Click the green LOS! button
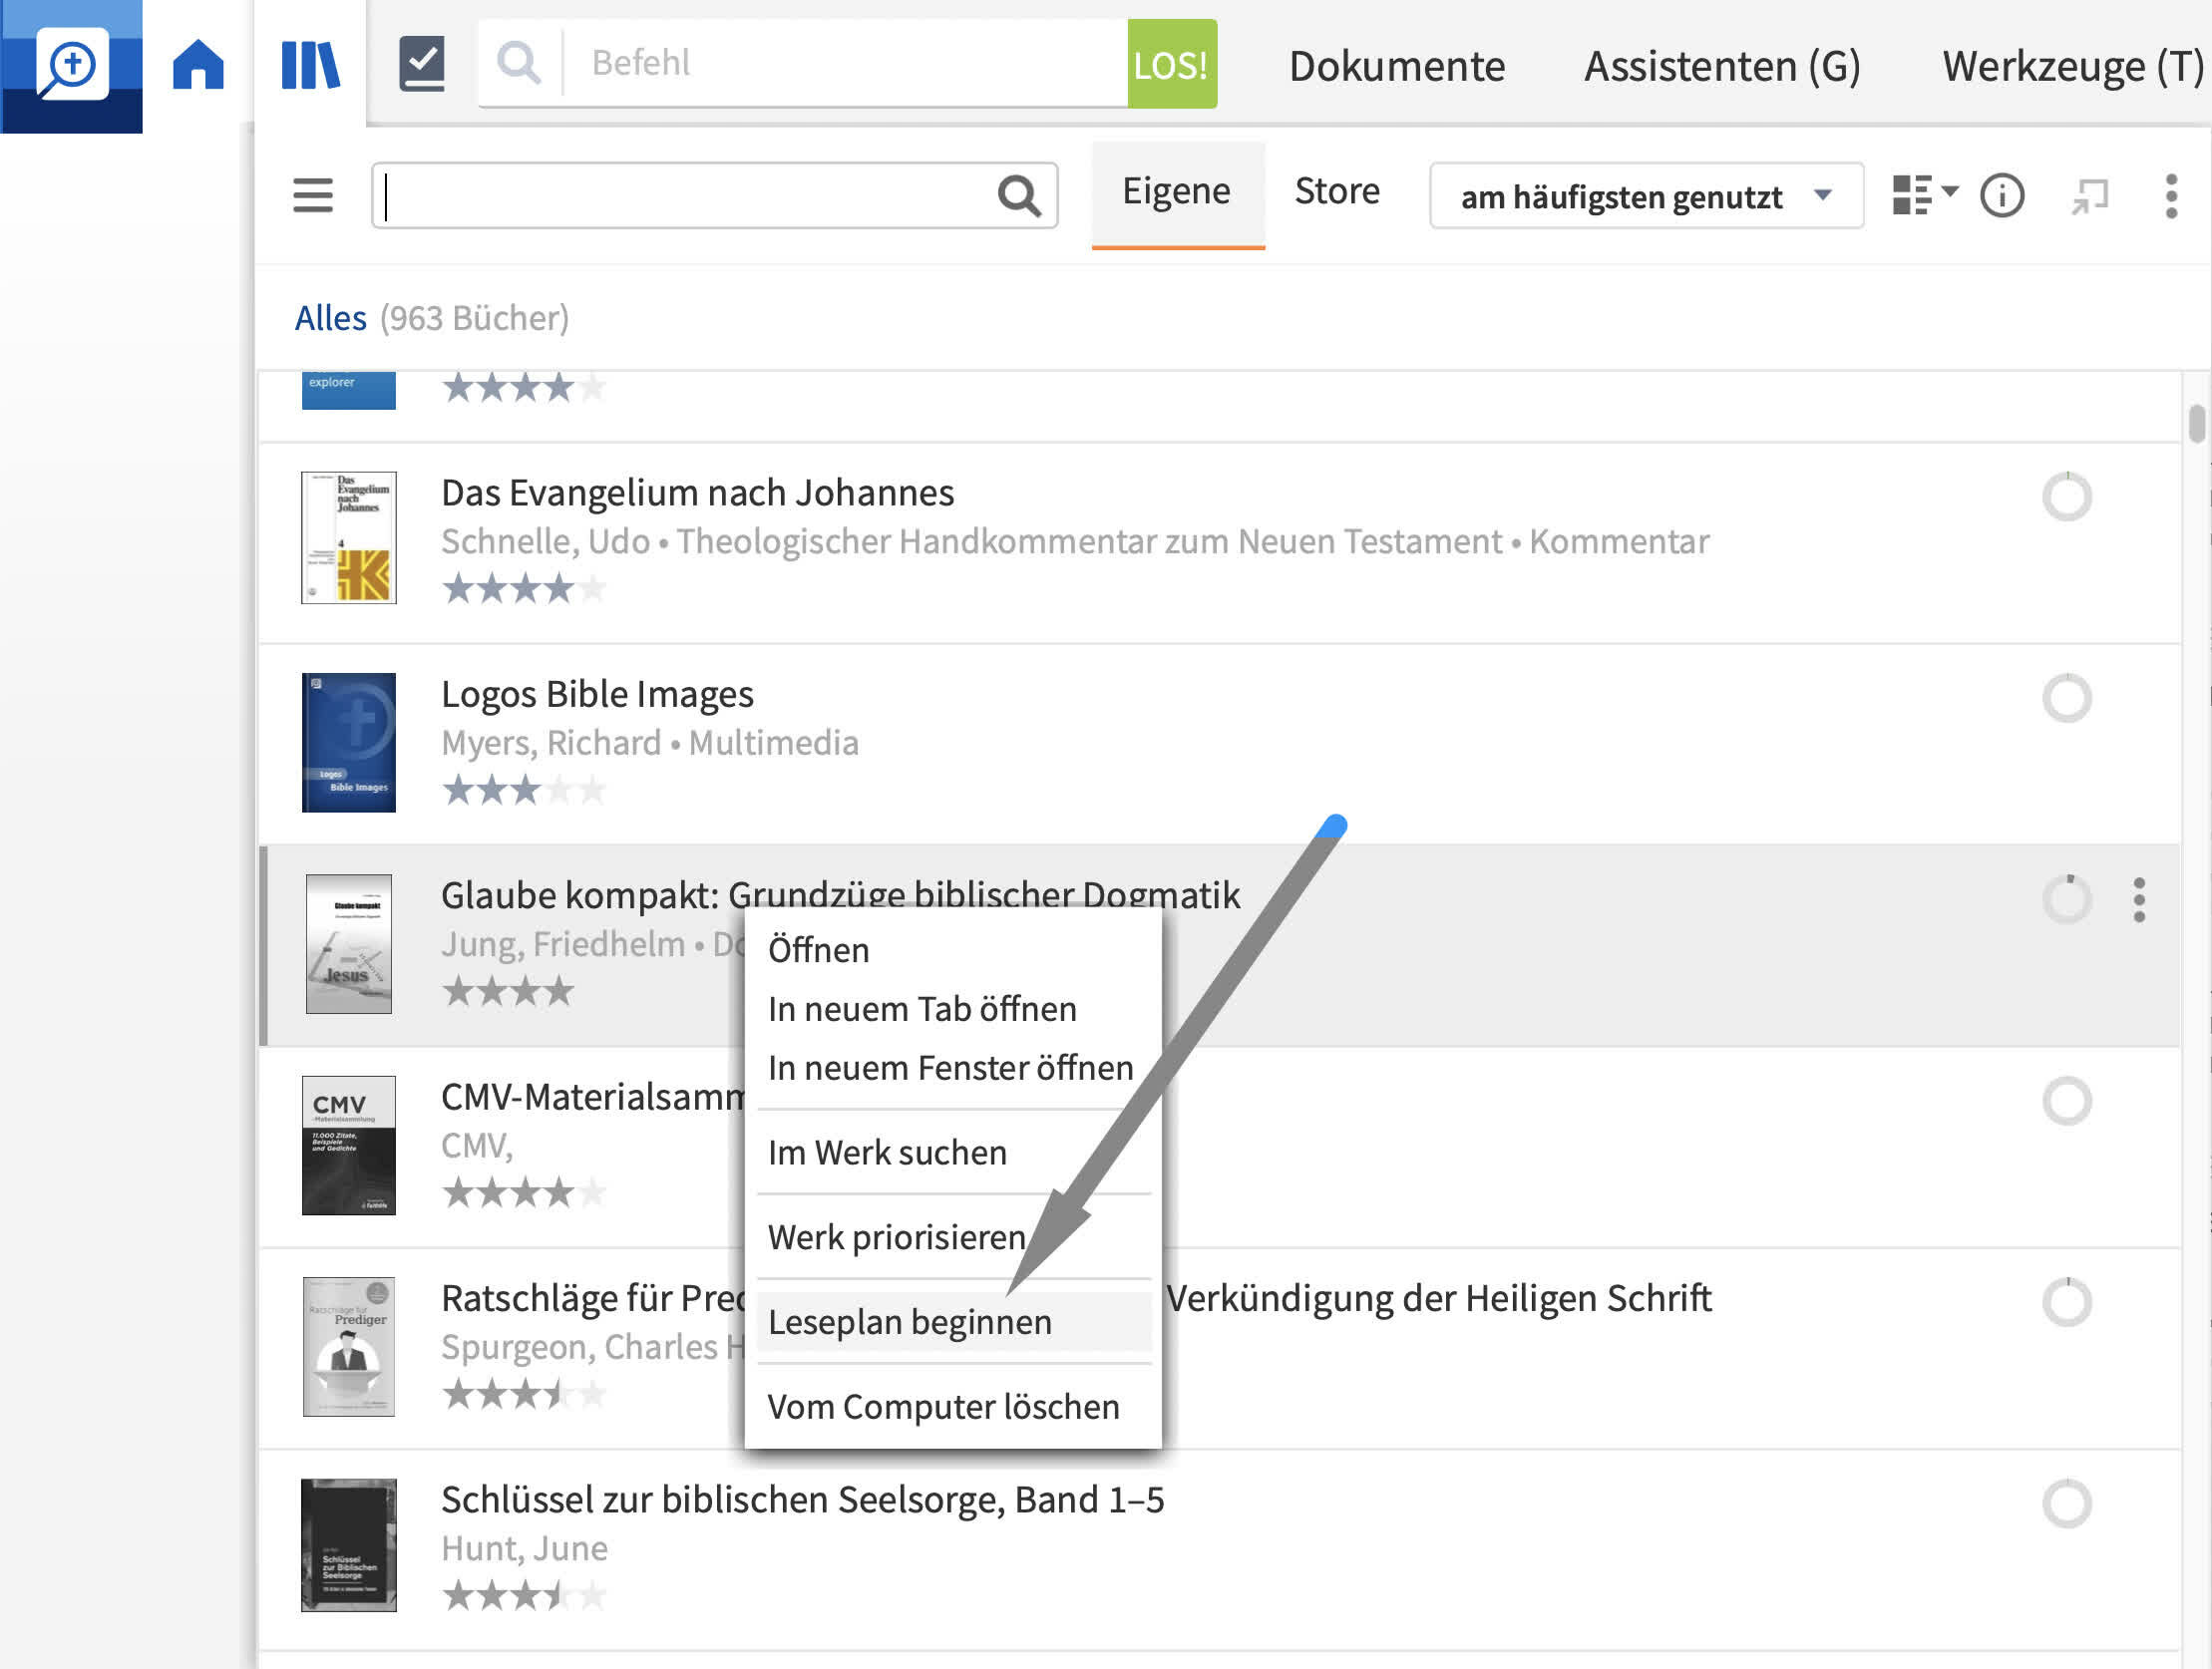Image resolution: width=2212 pixels, height=1669 pixels. 1171,63
